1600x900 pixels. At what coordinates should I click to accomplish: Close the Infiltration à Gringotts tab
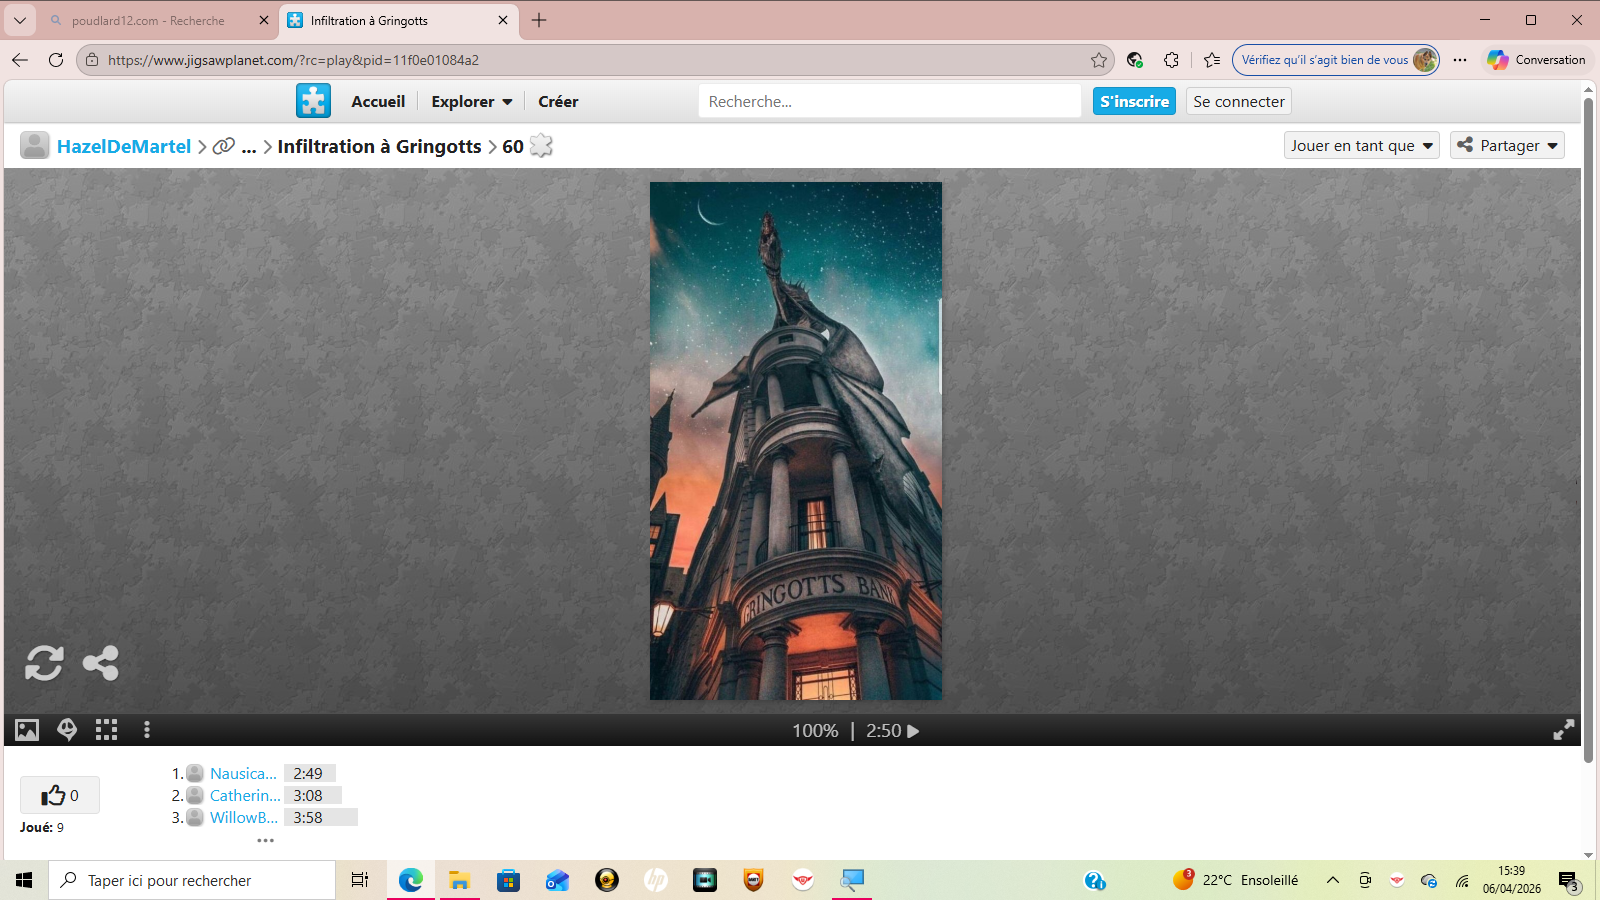pos(503,20)
